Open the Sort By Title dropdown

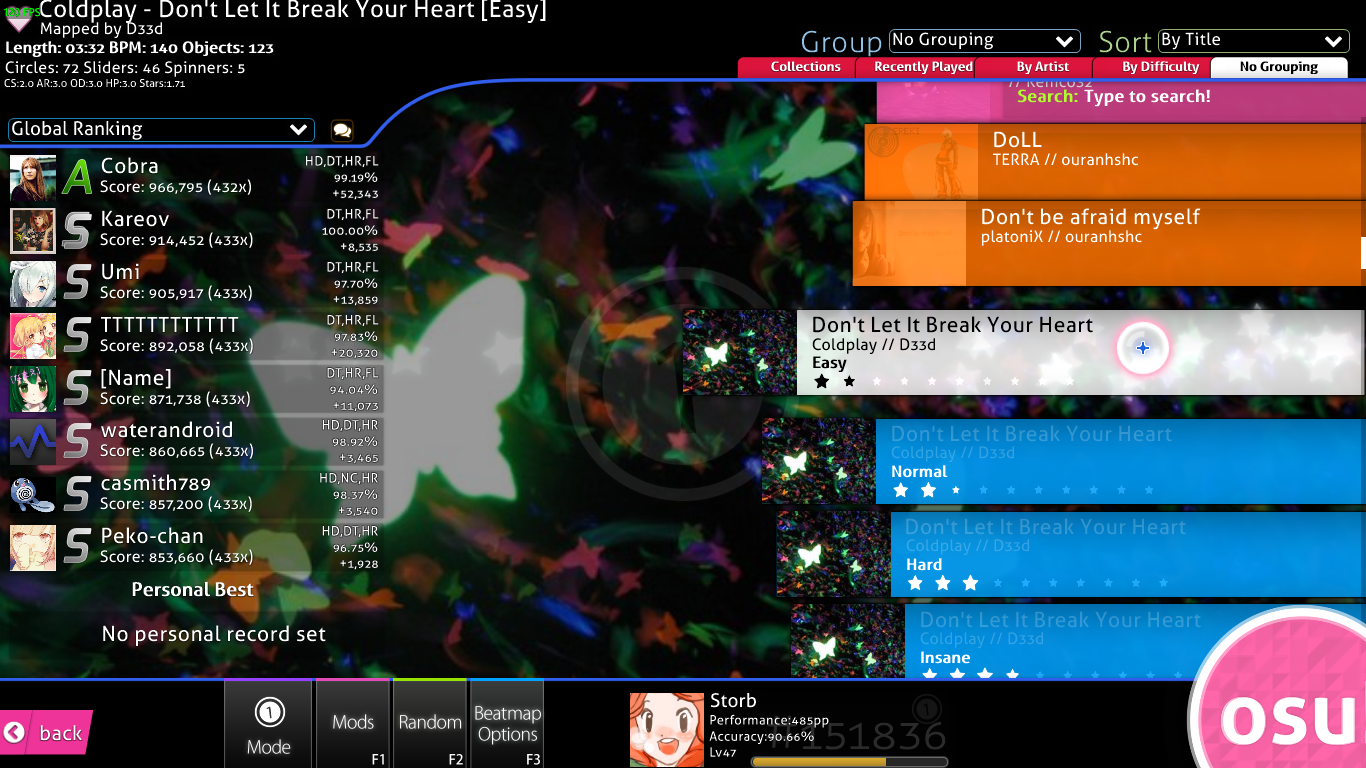tap(1254, 41)
